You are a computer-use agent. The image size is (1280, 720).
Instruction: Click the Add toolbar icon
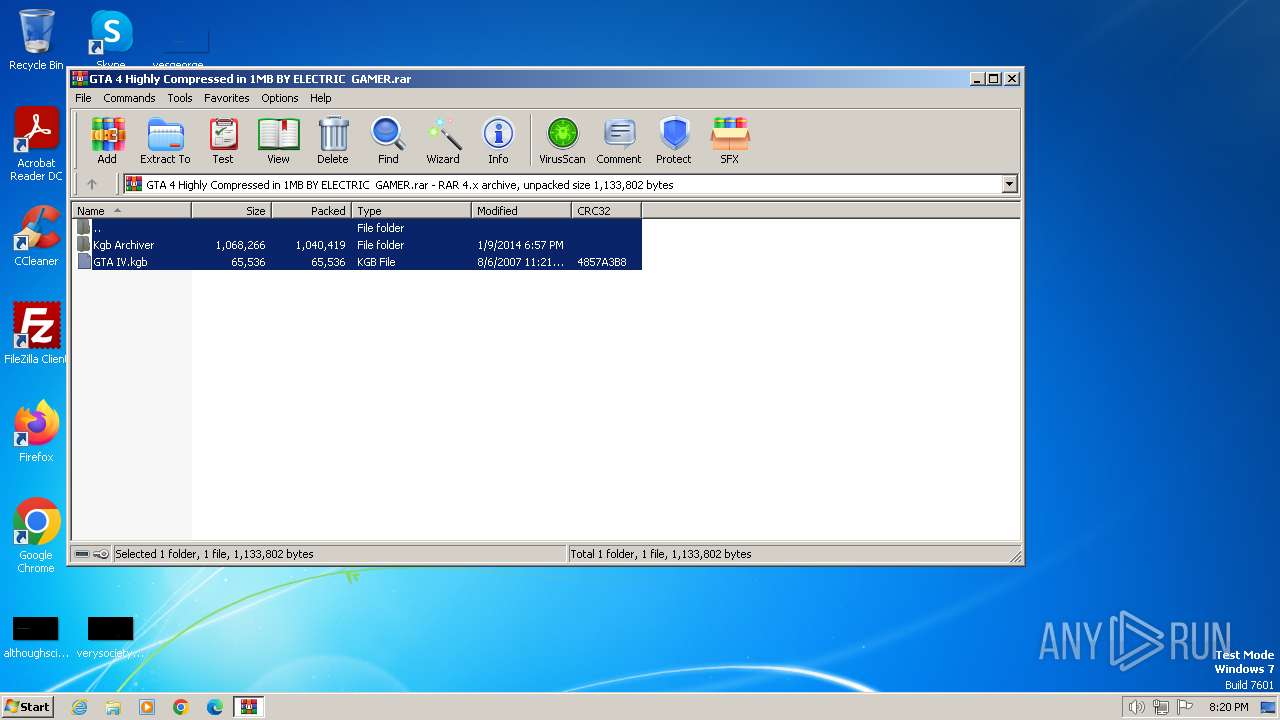coord(107,140)
